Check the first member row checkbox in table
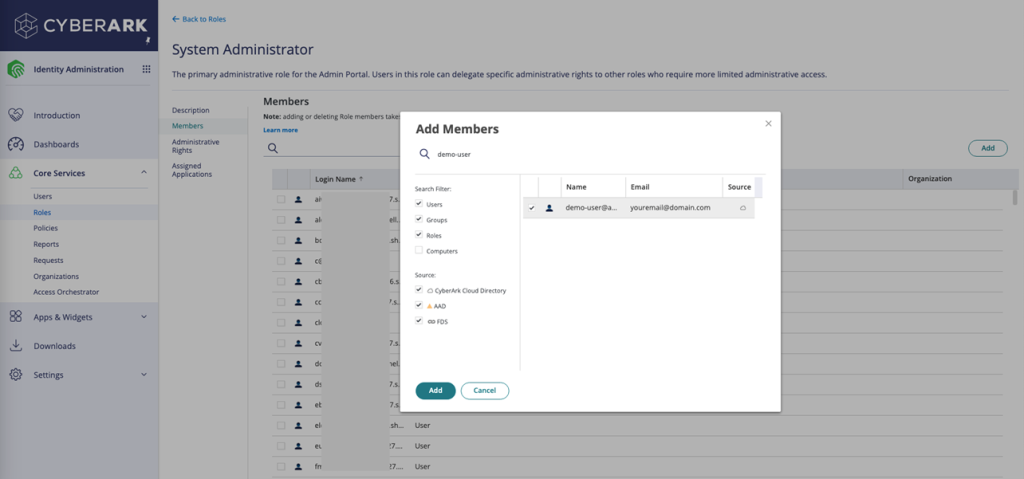 [281, 199]
